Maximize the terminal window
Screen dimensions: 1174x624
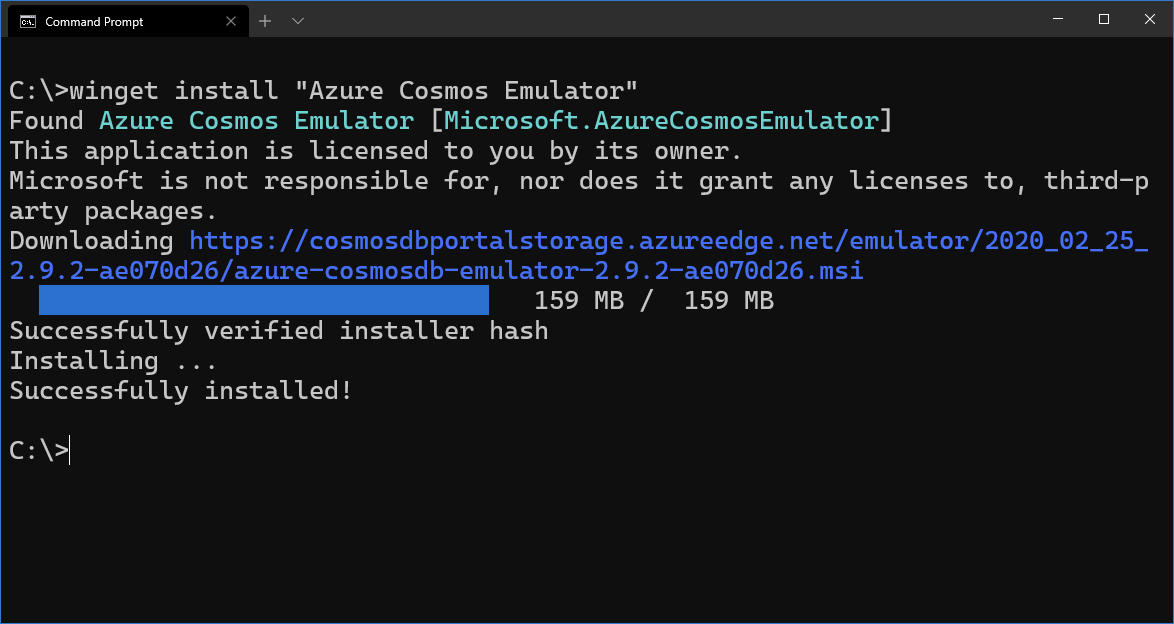pyautogui.click(x=1104, y=19)
